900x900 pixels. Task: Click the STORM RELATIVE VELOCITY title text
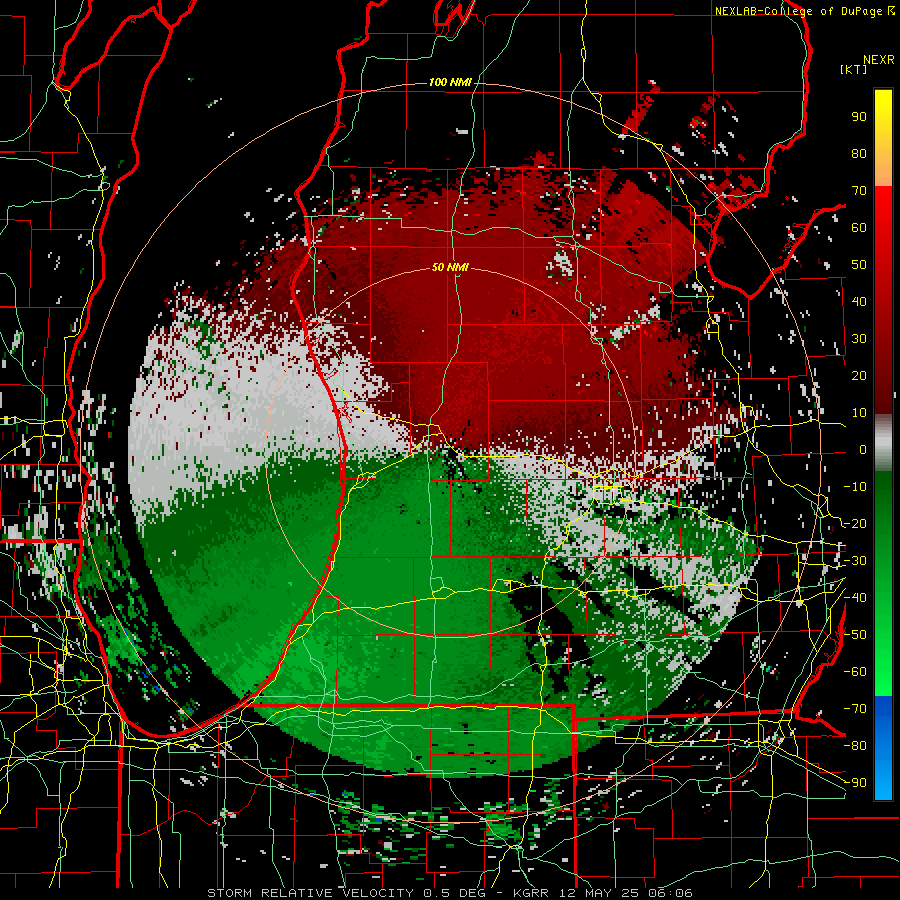point(310,893)
